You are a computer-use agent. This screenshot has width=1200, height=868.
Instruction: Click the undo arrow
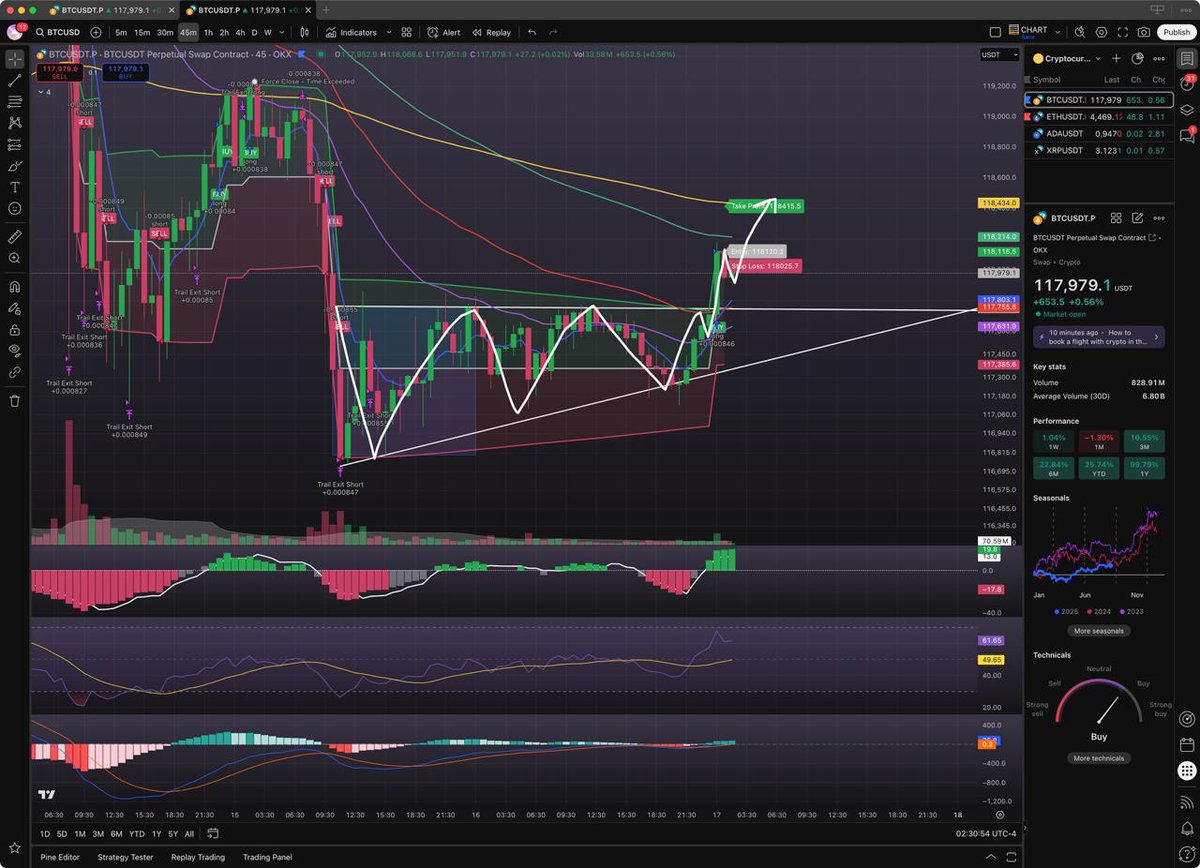532,32
